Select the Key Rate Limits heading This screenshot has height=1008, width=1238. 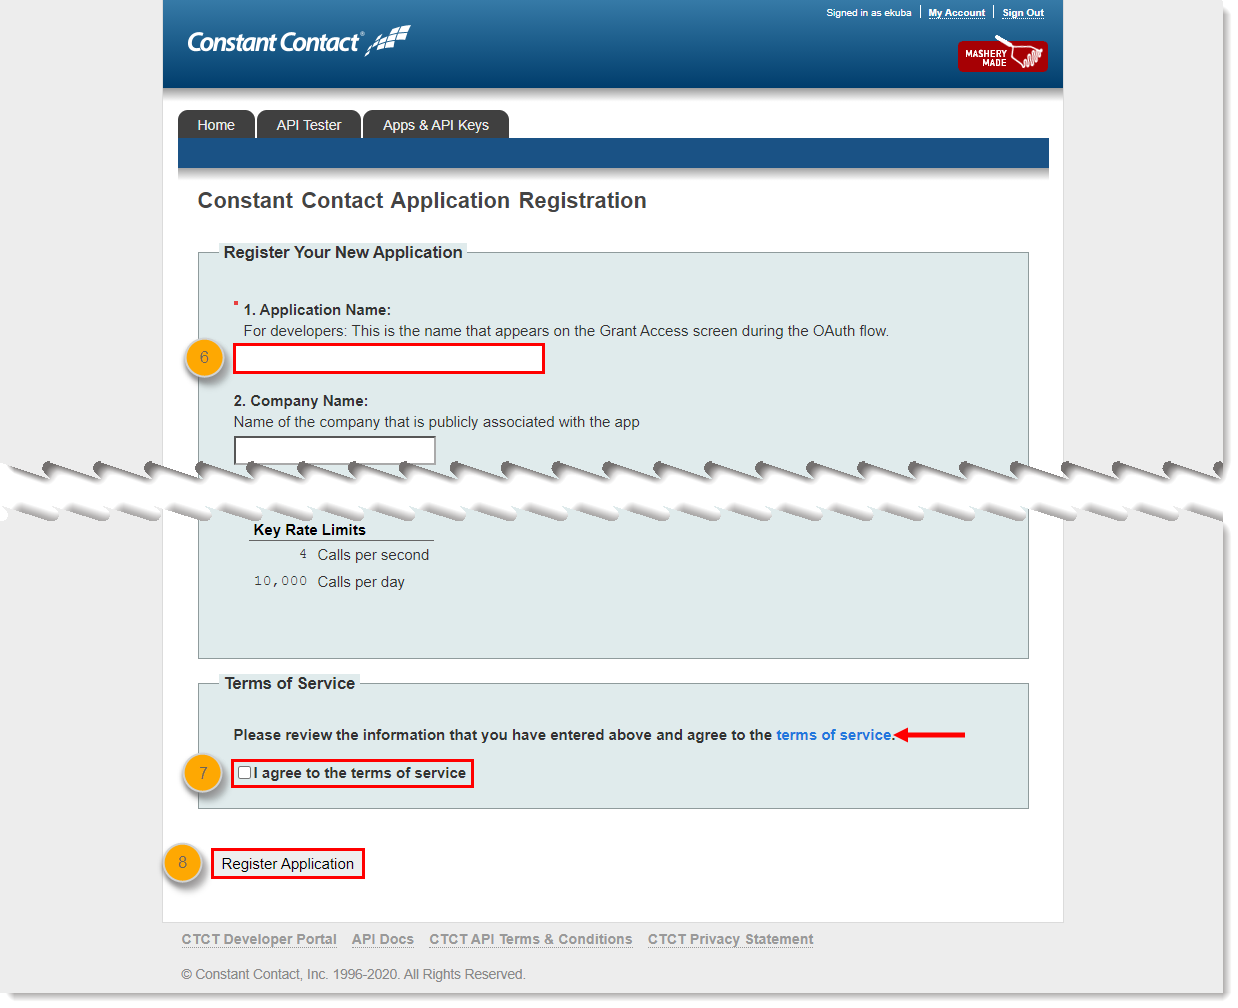[309, 530]
